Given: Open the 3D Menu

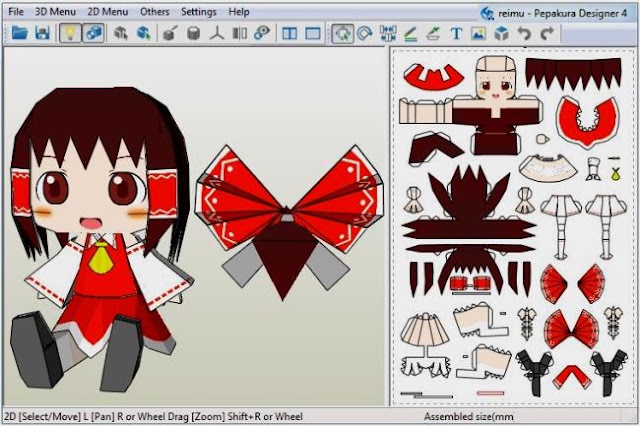Looking at the screenshot, I should click(x=55, y=12).
